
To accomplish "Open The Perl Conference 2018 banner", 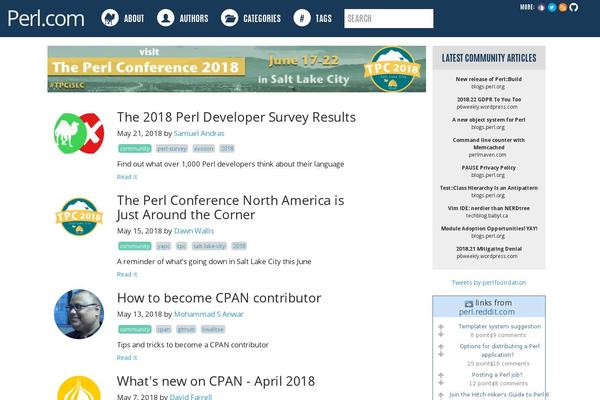I will pyautogui.click(x=236, y=69).
